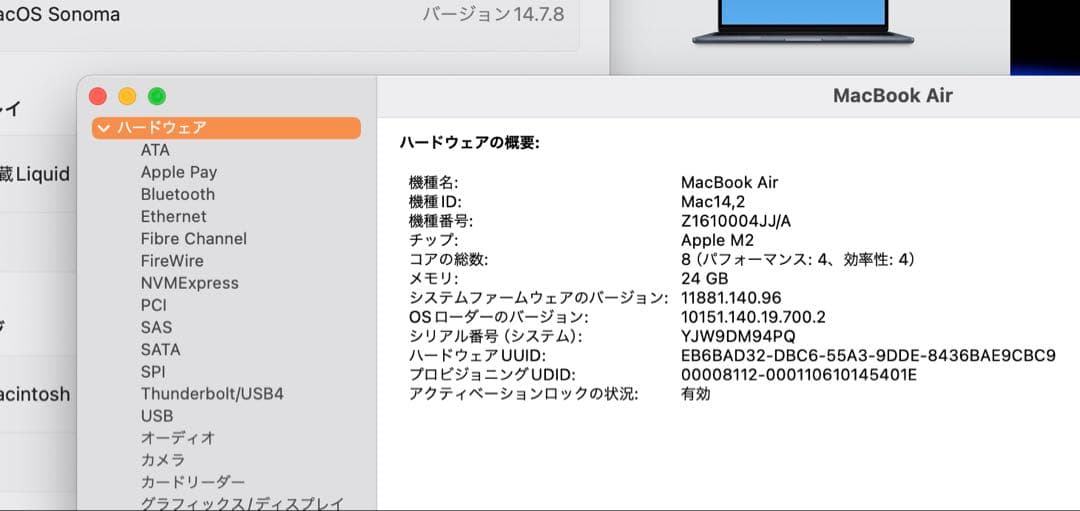Choose FireWire from the hardware list
The width and height of the screenshot is (1080, 511).
click(x=172, y=261)
